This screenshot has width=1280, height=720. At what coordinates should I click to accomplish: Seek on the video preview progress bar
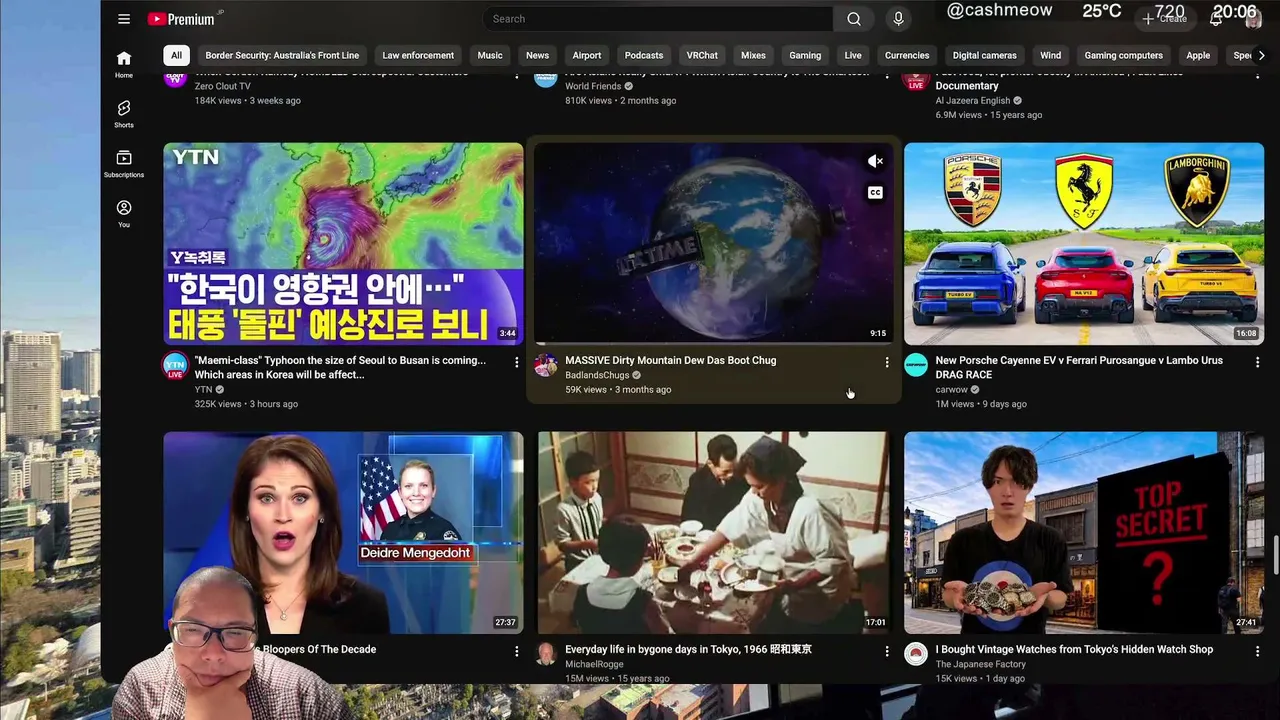[714, 343]
